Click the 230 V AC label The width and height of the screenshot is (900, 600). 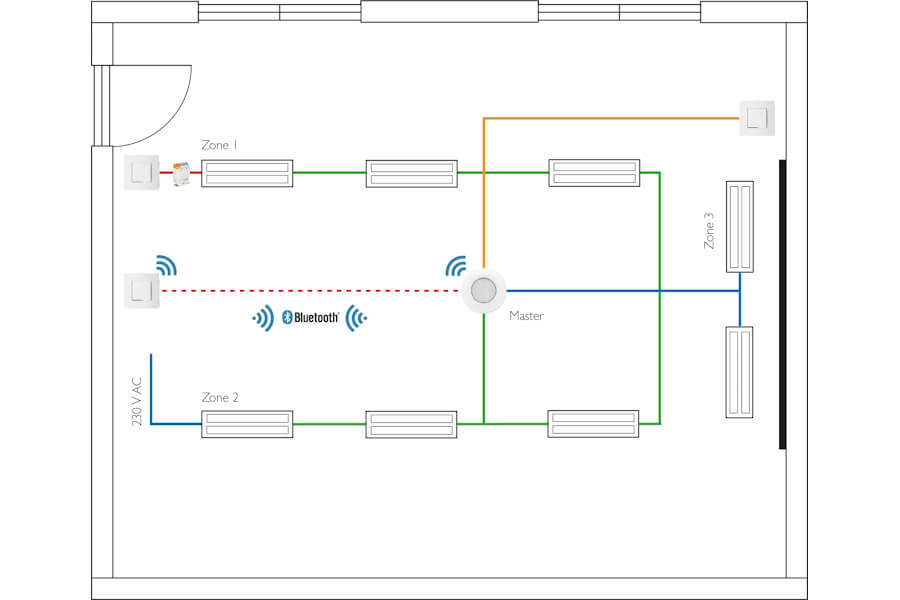pyautogui.click(x=137, y=403)
